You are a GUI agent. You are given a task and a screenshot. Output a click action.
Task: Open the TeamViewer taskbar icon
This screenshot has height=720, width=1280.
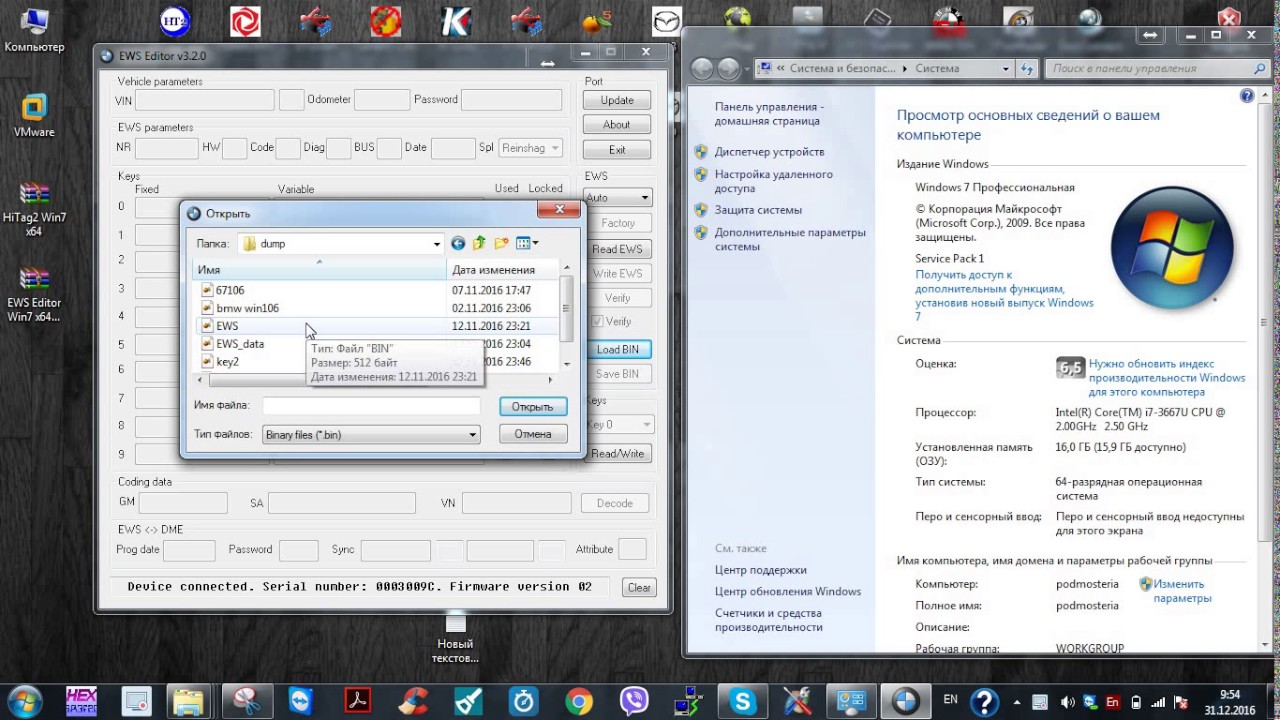[300, 702]
